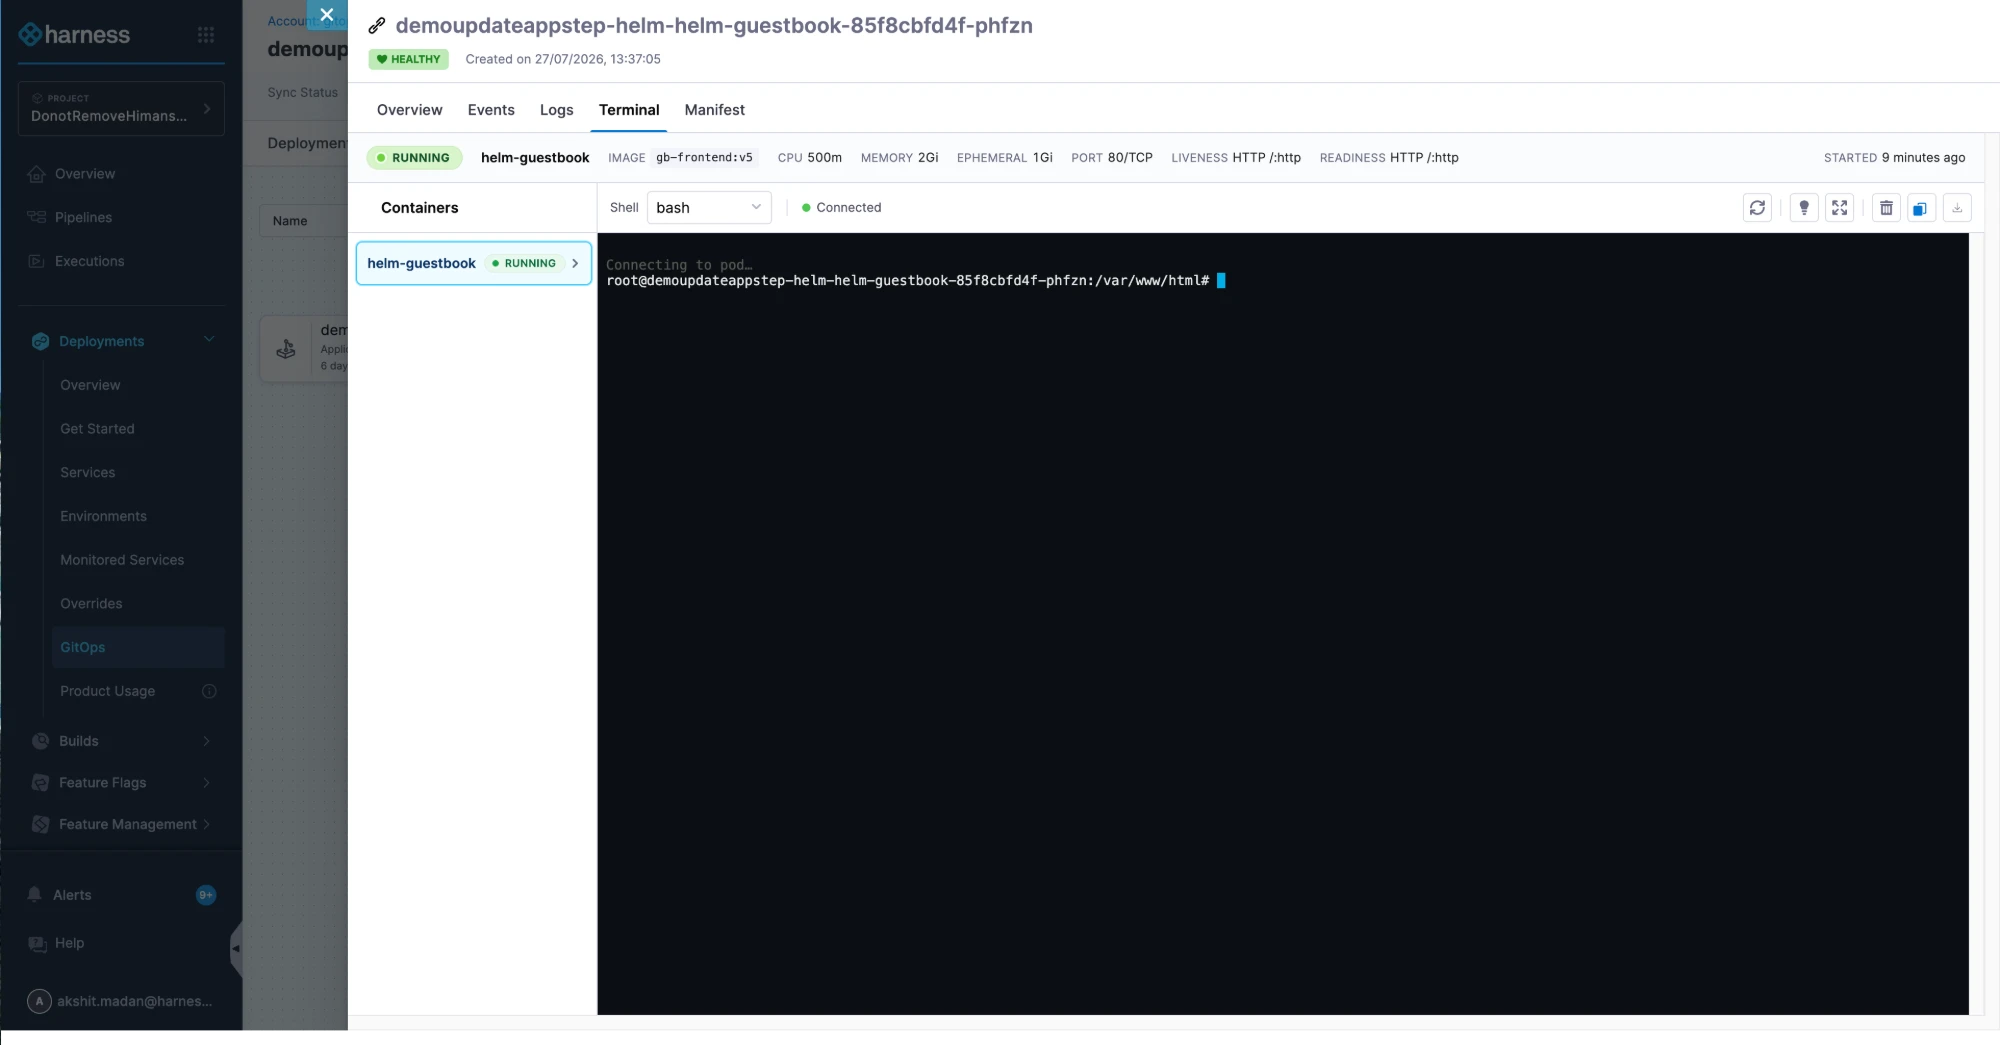Toggle terminal theme with lightbulb icon
The width and height of the screenshot is (2000, 1045).
point(1804,208)
